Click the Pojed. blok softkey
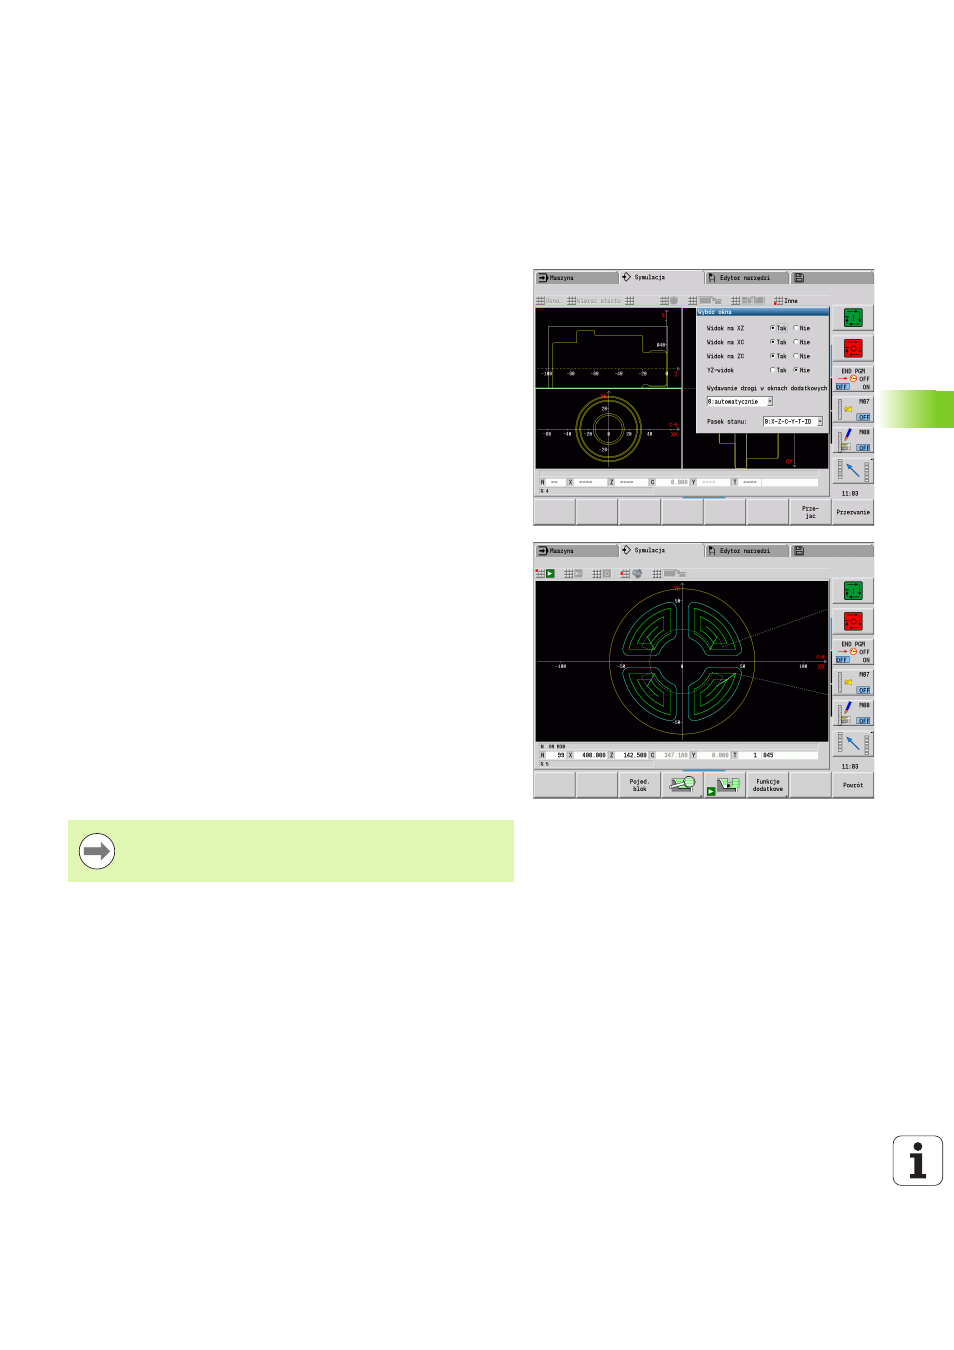This screenshot has height=1350, width=954. pyautogui.click(x=639, y=785)
